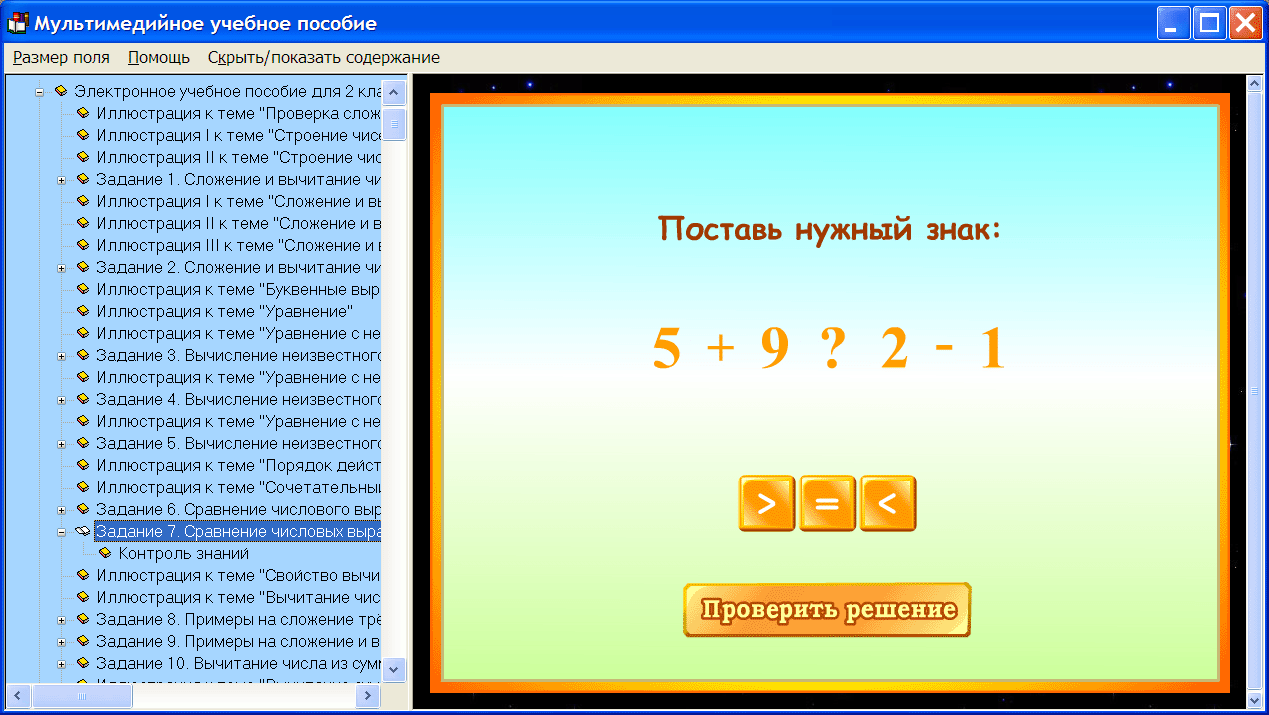
Task: Select the "<" sign answer option
Action: tap(888, 503)
